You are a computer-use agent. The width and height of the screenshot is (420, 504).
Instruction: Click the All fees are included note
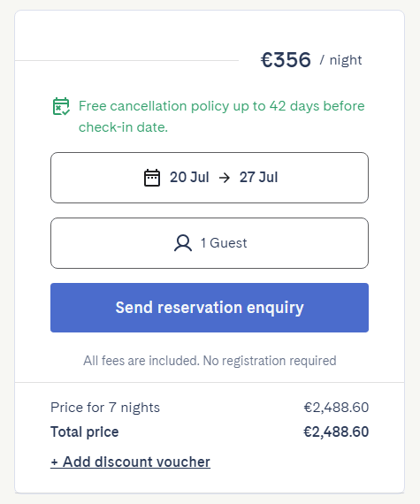click(x=210, y=361)
